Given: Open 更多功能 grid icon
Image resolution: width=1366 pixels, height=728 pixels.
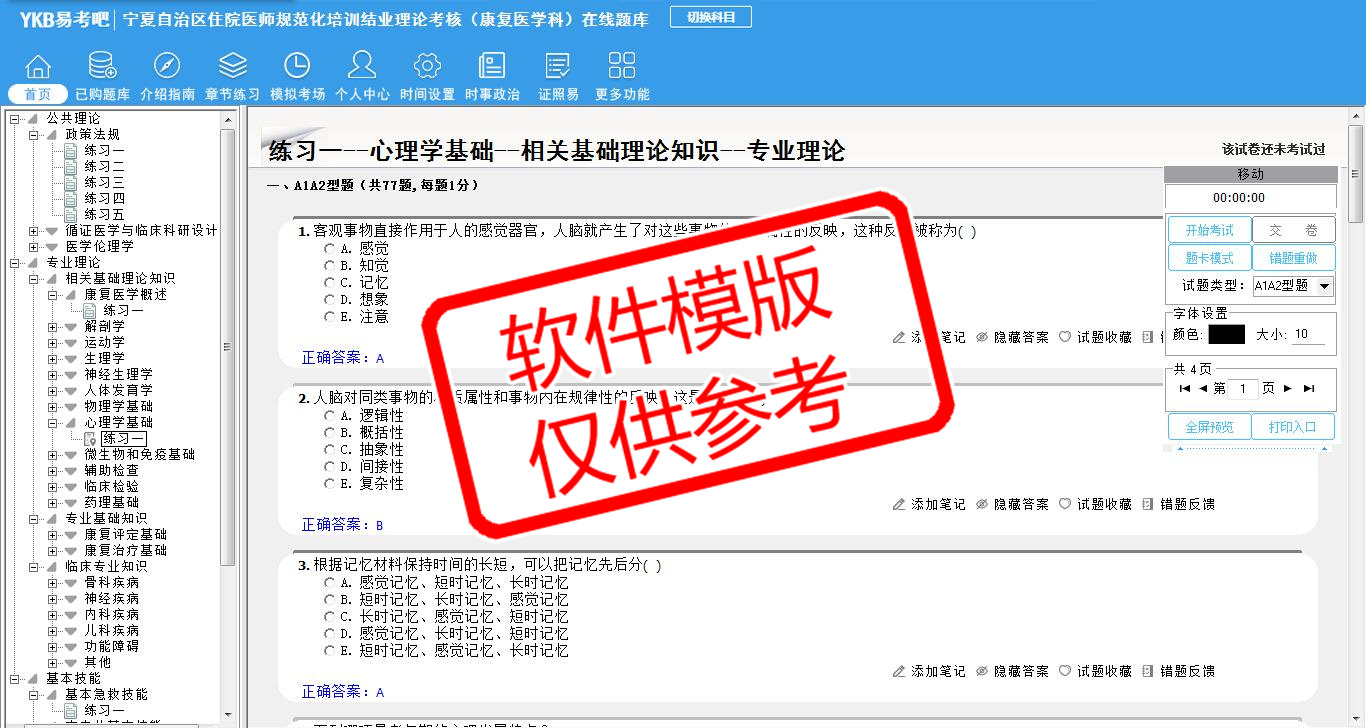Looking at the screenshot, I should [622, 67].
